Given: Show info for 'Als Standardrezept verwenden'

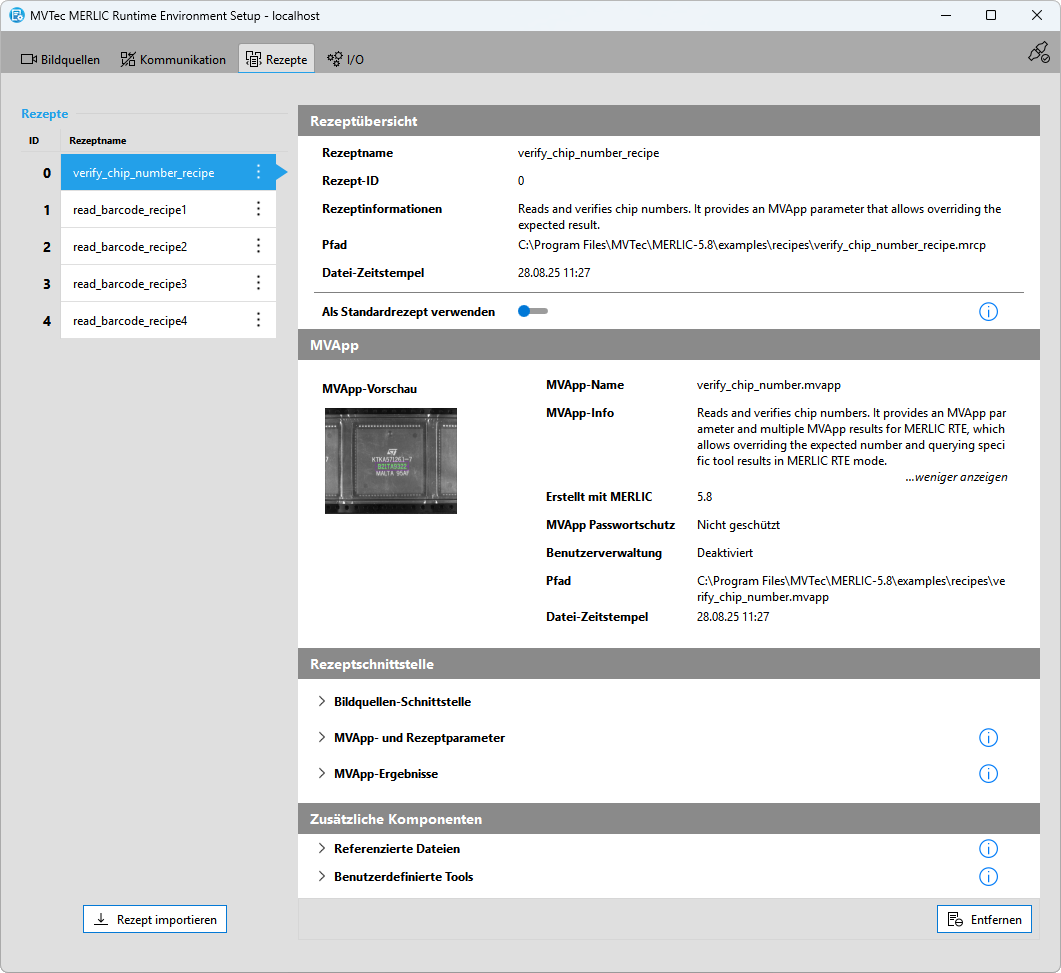Looking at the screenshot, I should (x=988, y=312).
